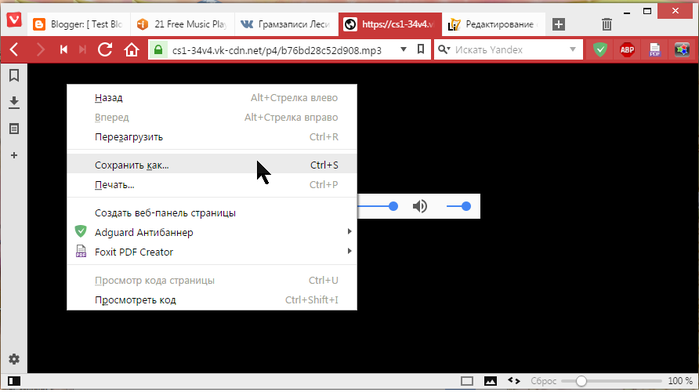Open the Notes panel in sidebar
This screenshot has height=392, width=699.
click(x=14, y=129)
